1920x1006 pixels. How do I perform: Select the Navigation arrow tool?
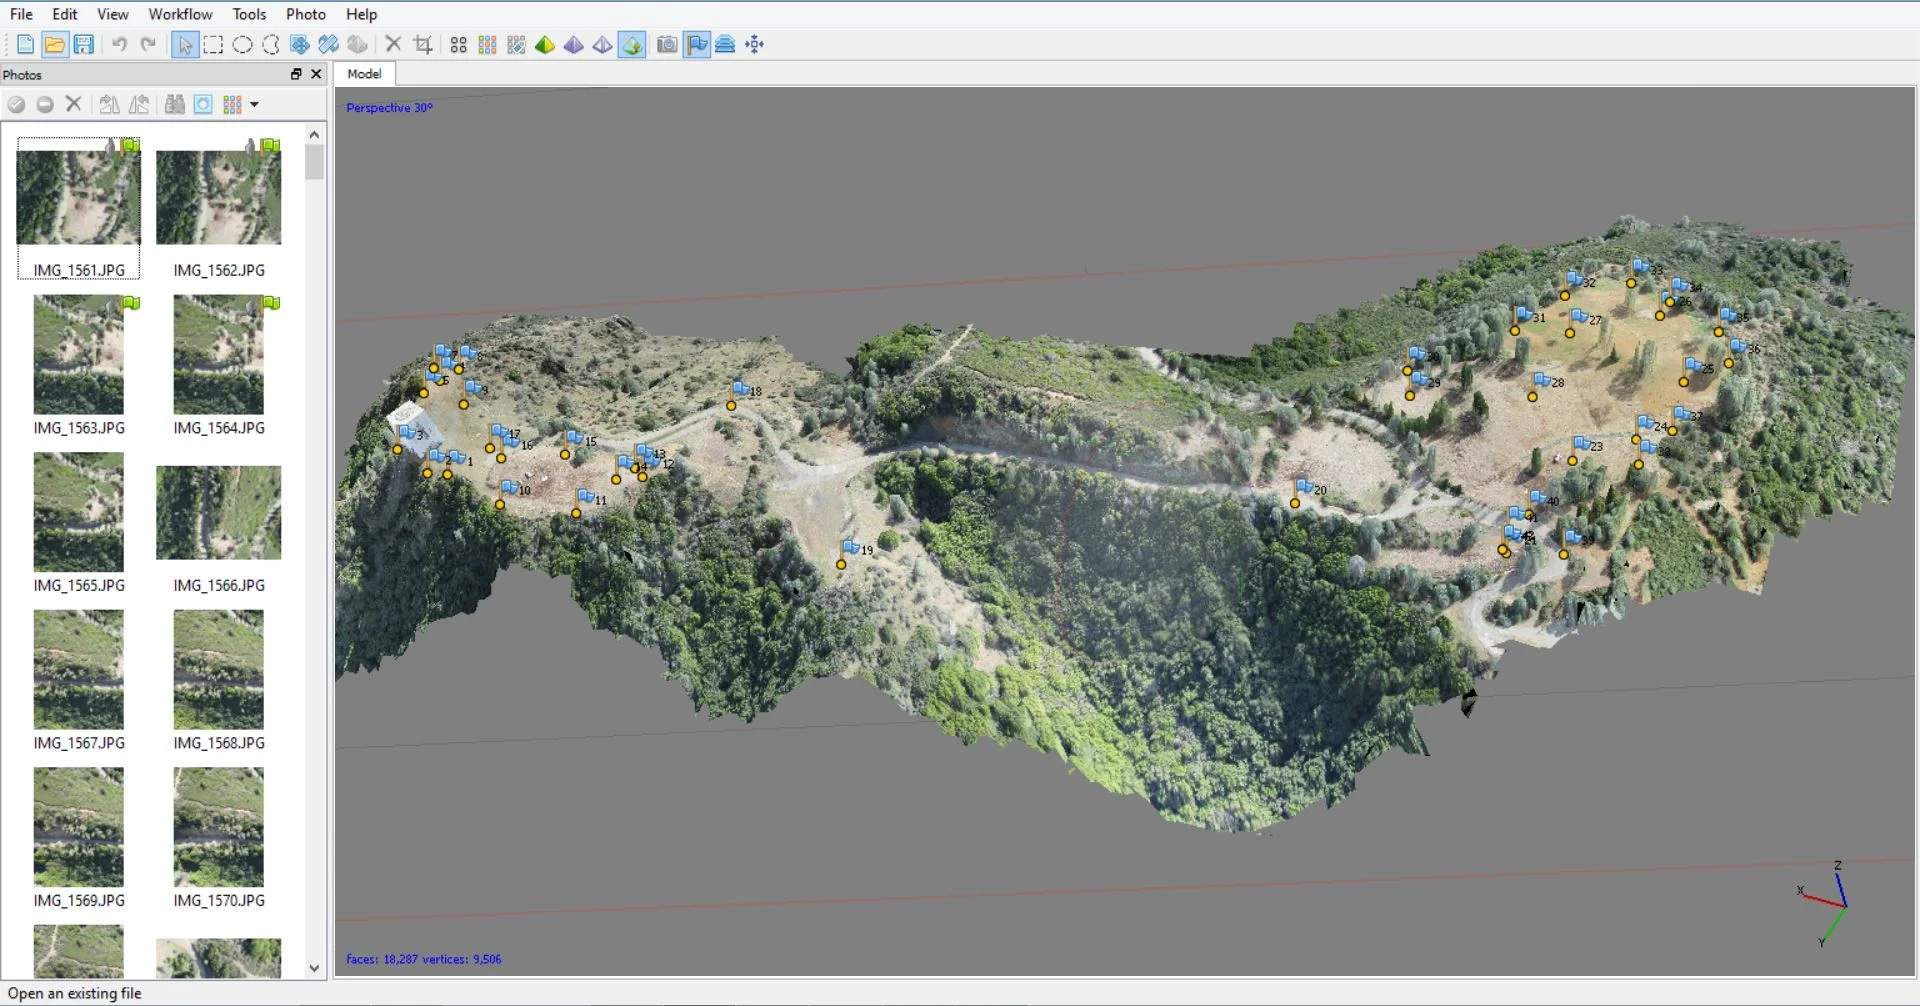point(185,45)
